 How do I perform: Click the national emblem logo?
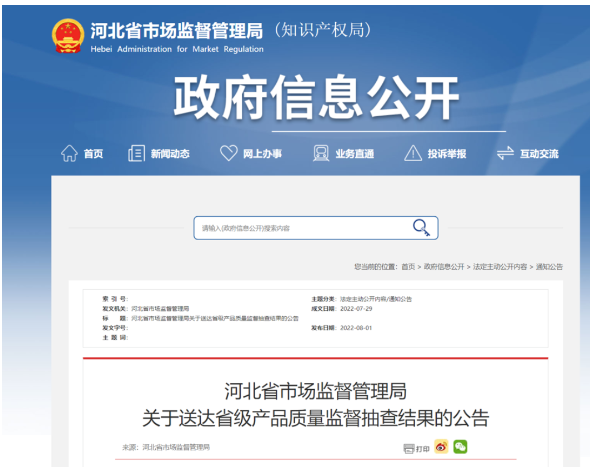click(68, 36)
